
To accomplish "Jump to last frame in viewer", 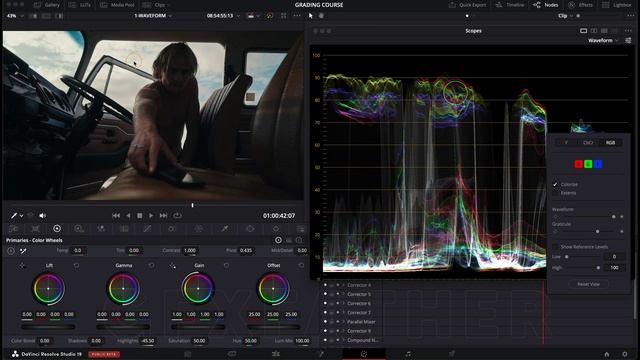I will click(x=163, y=216).
